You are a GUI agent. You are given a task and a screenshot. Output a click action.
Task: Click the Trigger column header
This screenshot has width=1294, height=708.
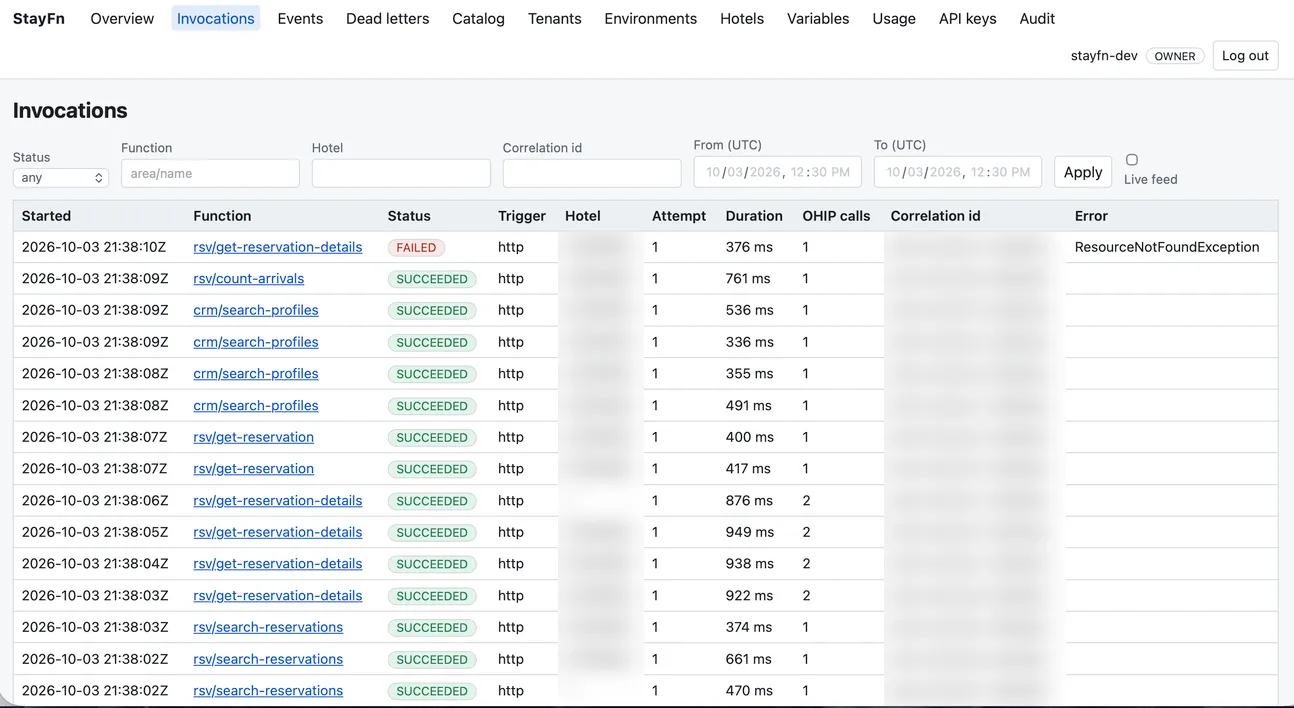point(522,216)
